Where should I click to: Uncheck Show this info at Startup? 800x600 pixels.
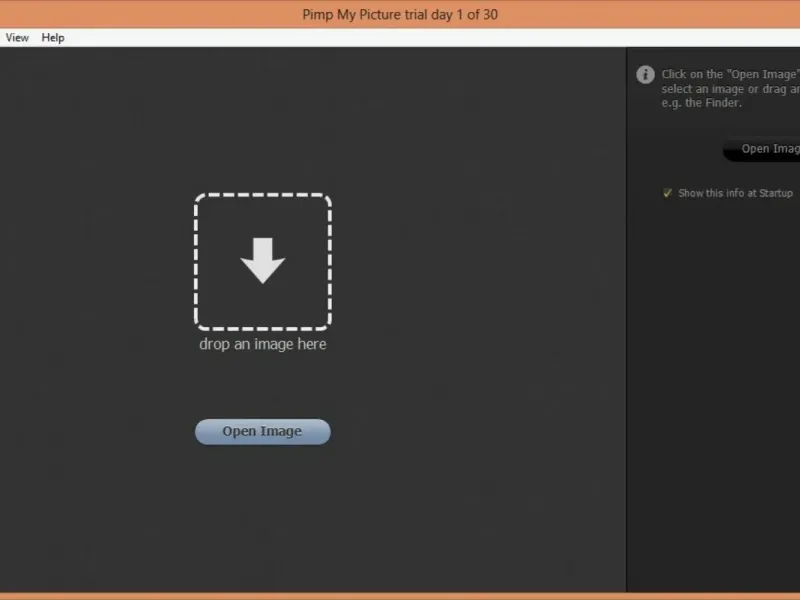[667, 193]
